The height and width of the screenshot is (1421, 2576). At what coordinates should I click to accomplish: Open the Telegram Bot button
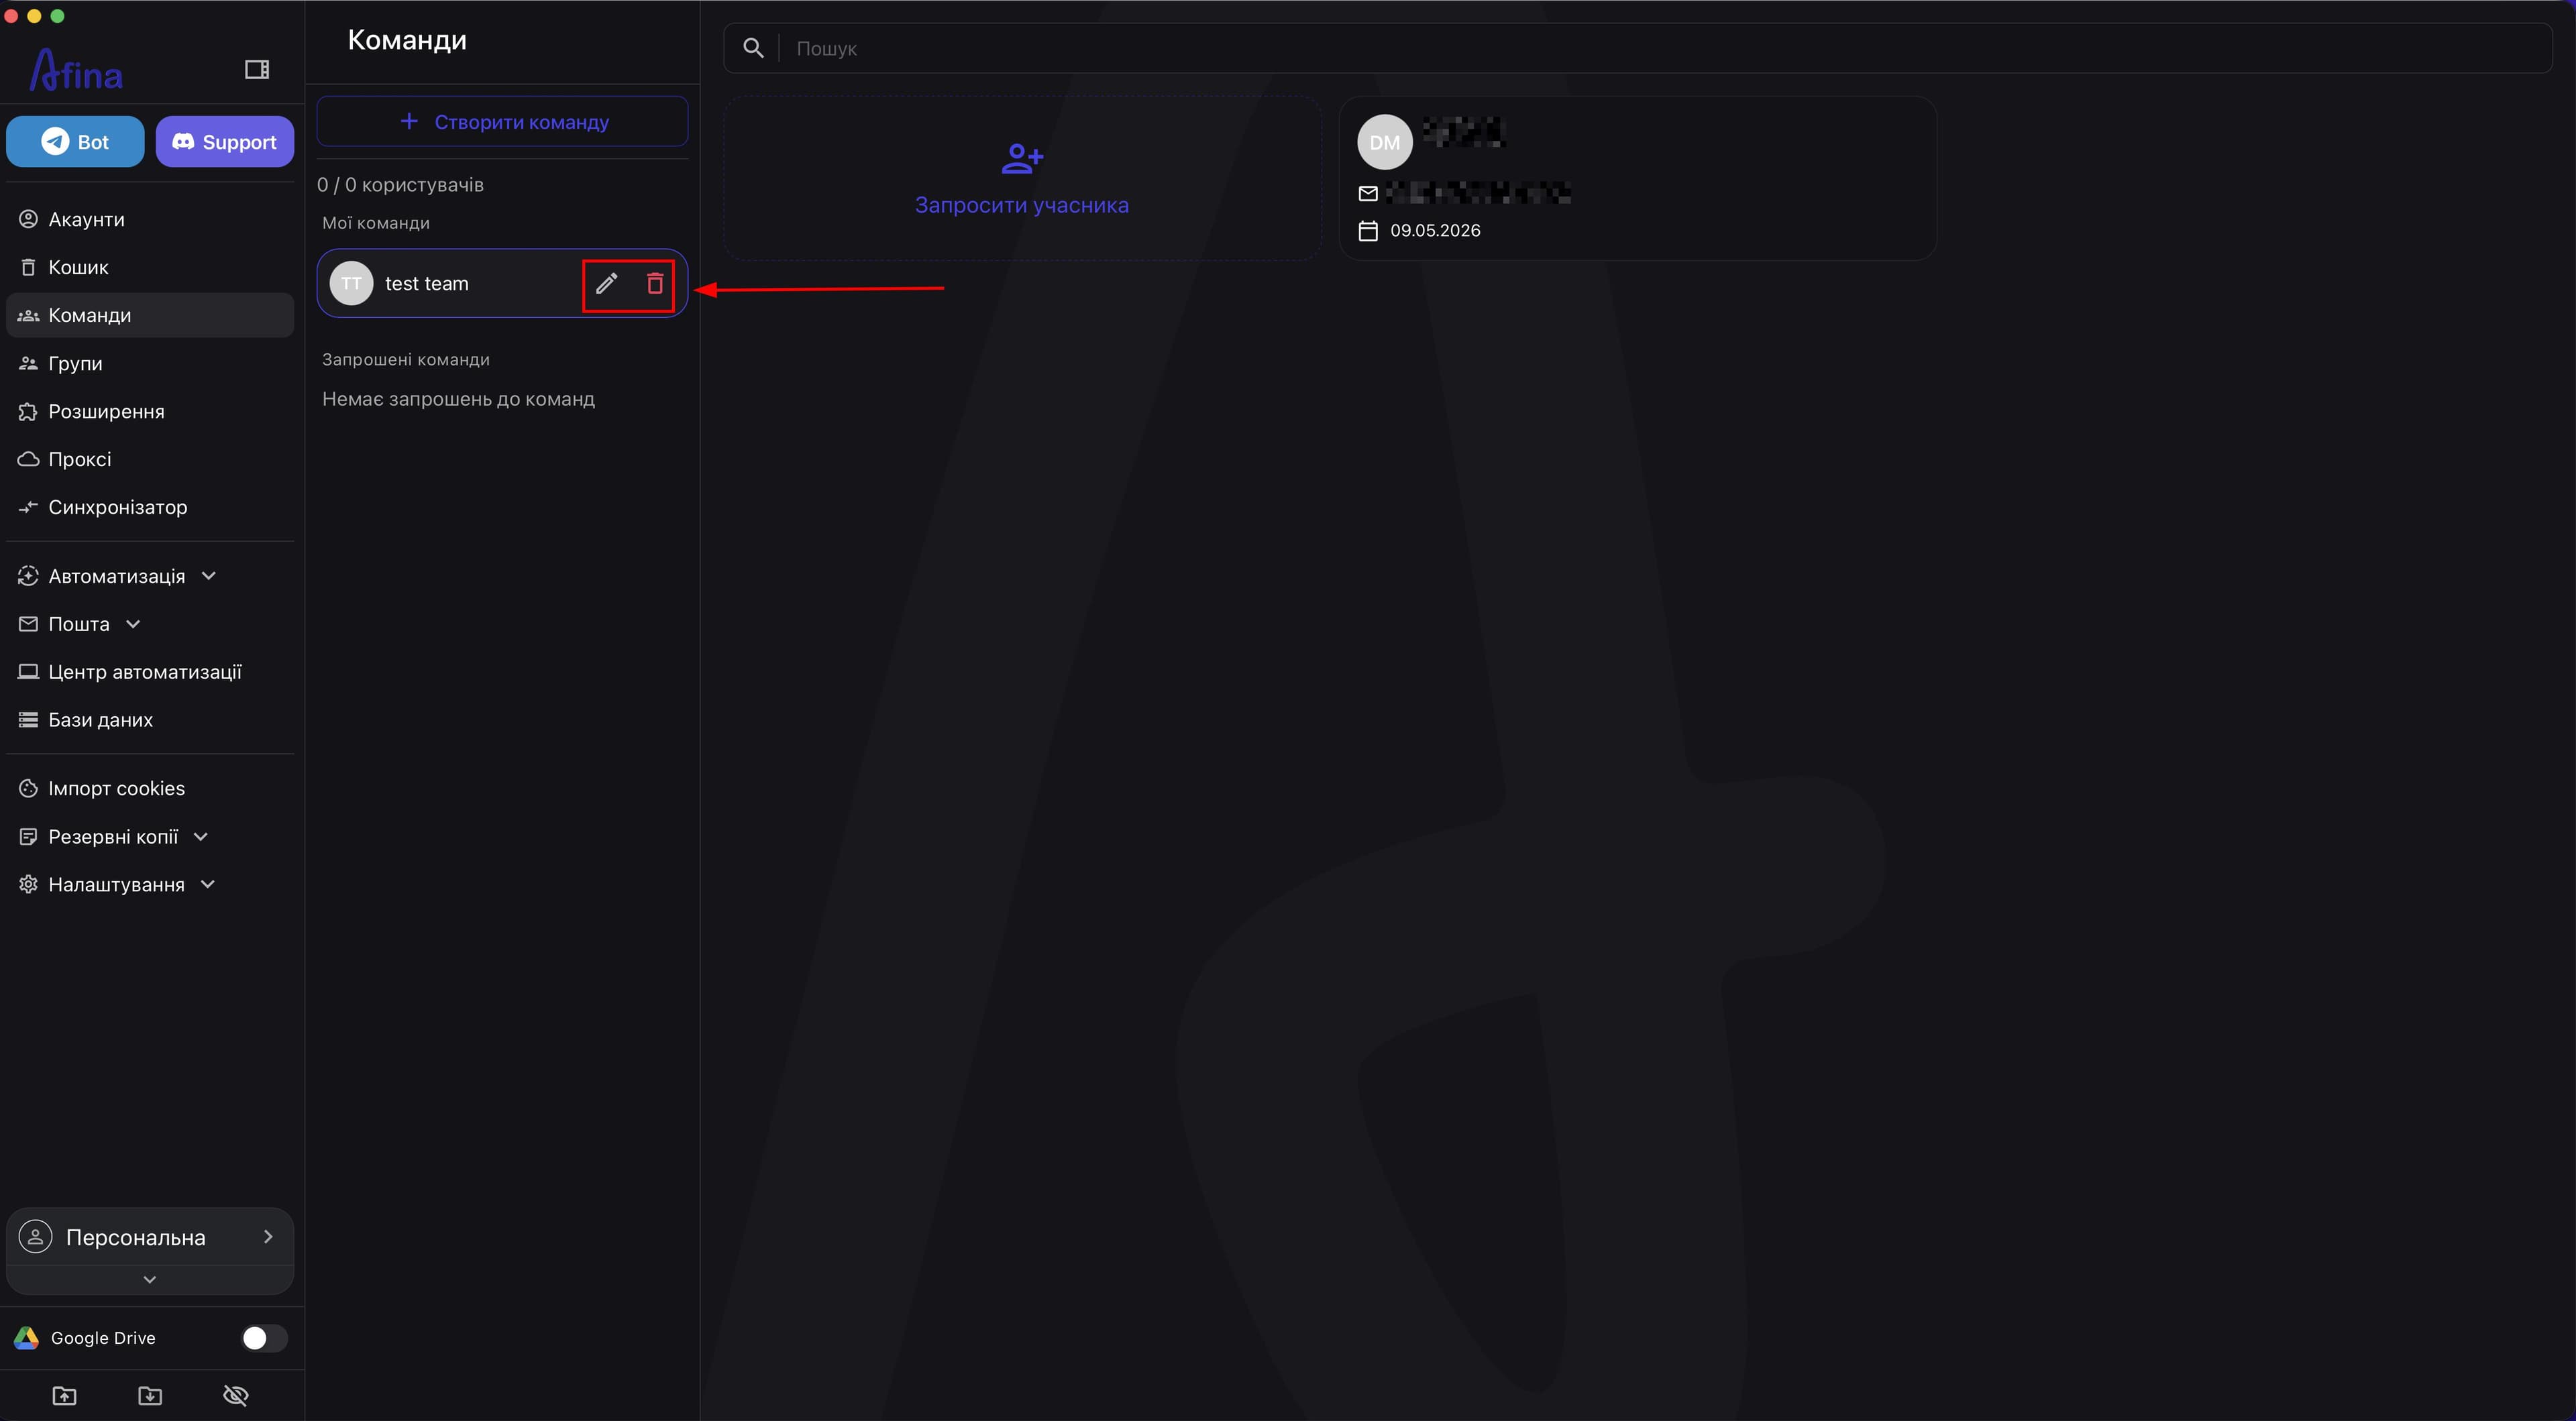coord(75,142)
